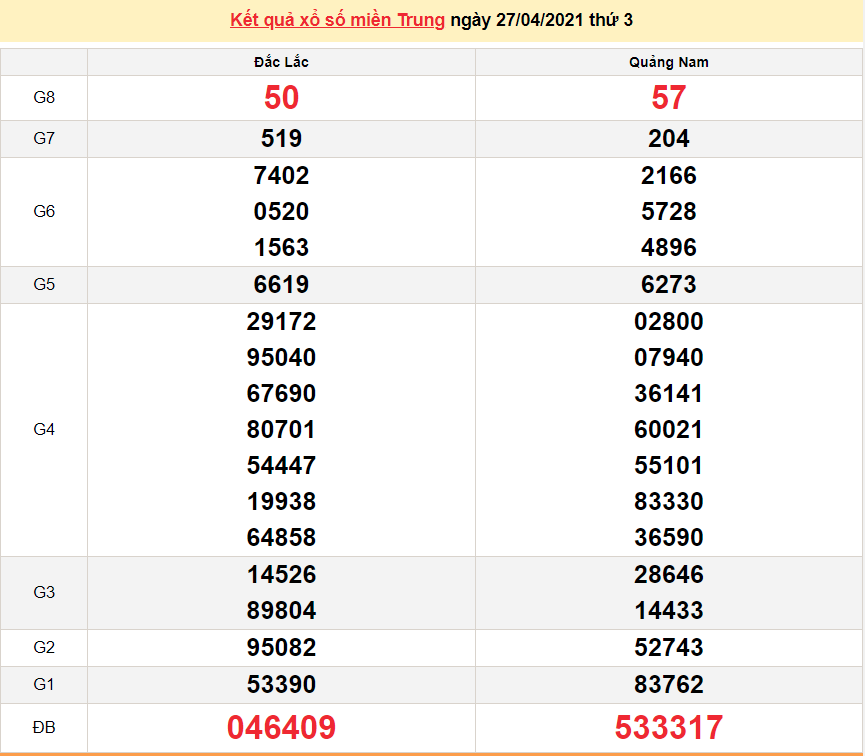Viewport: 865px width, 756px height.
Task: Select the G5 row label
Action: coord(44,285)
